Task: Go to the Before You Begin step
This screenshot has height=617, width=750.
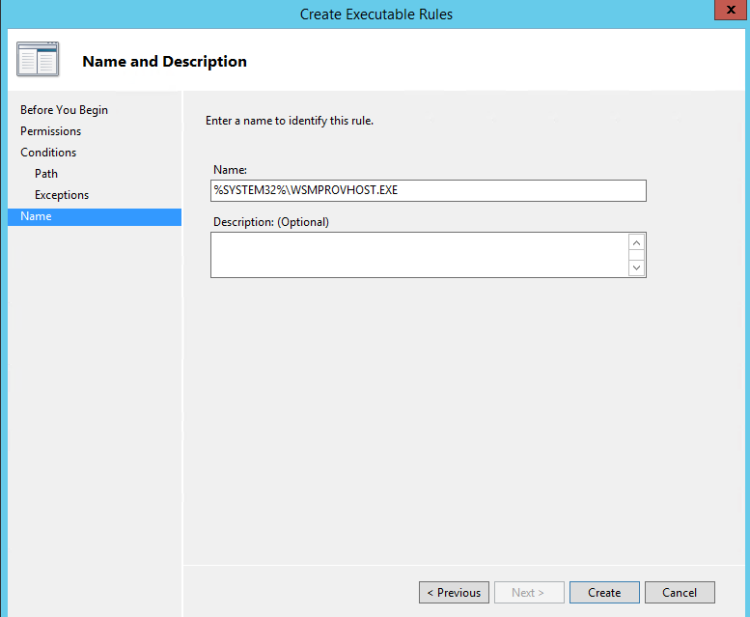Action: (x=64, y=110)
